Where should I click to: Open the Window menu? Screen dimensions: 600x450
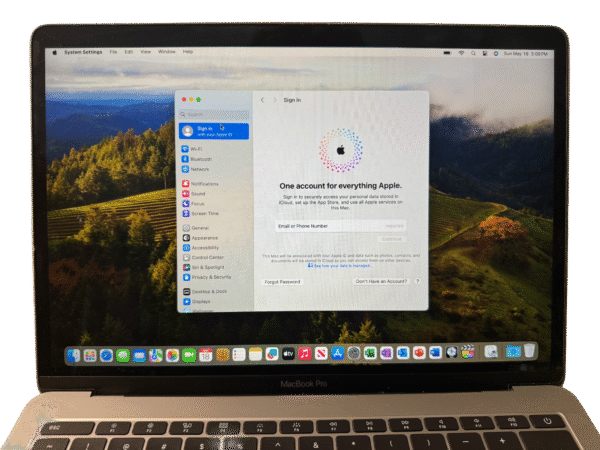(166, 52)
